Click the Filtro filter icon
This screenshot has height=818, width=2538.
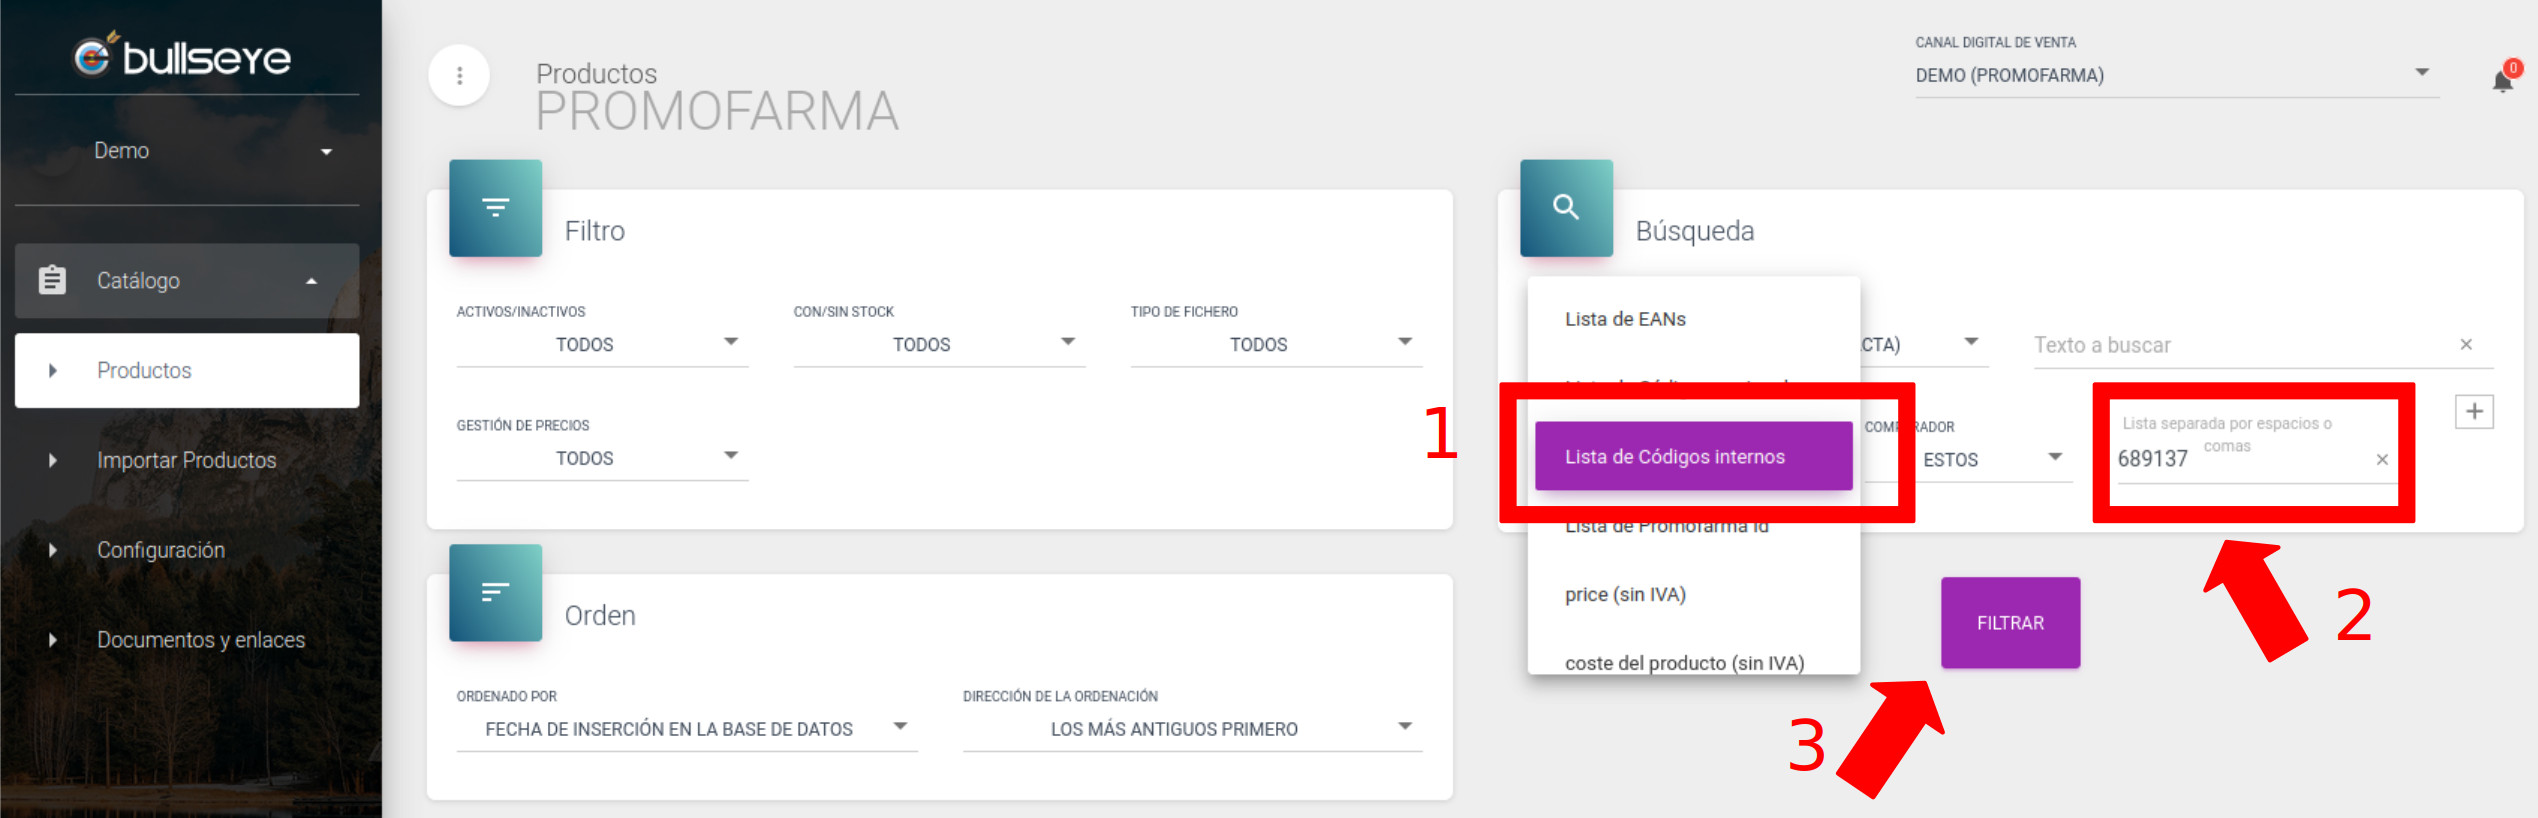pyautogui.click(x=495, y=208)
